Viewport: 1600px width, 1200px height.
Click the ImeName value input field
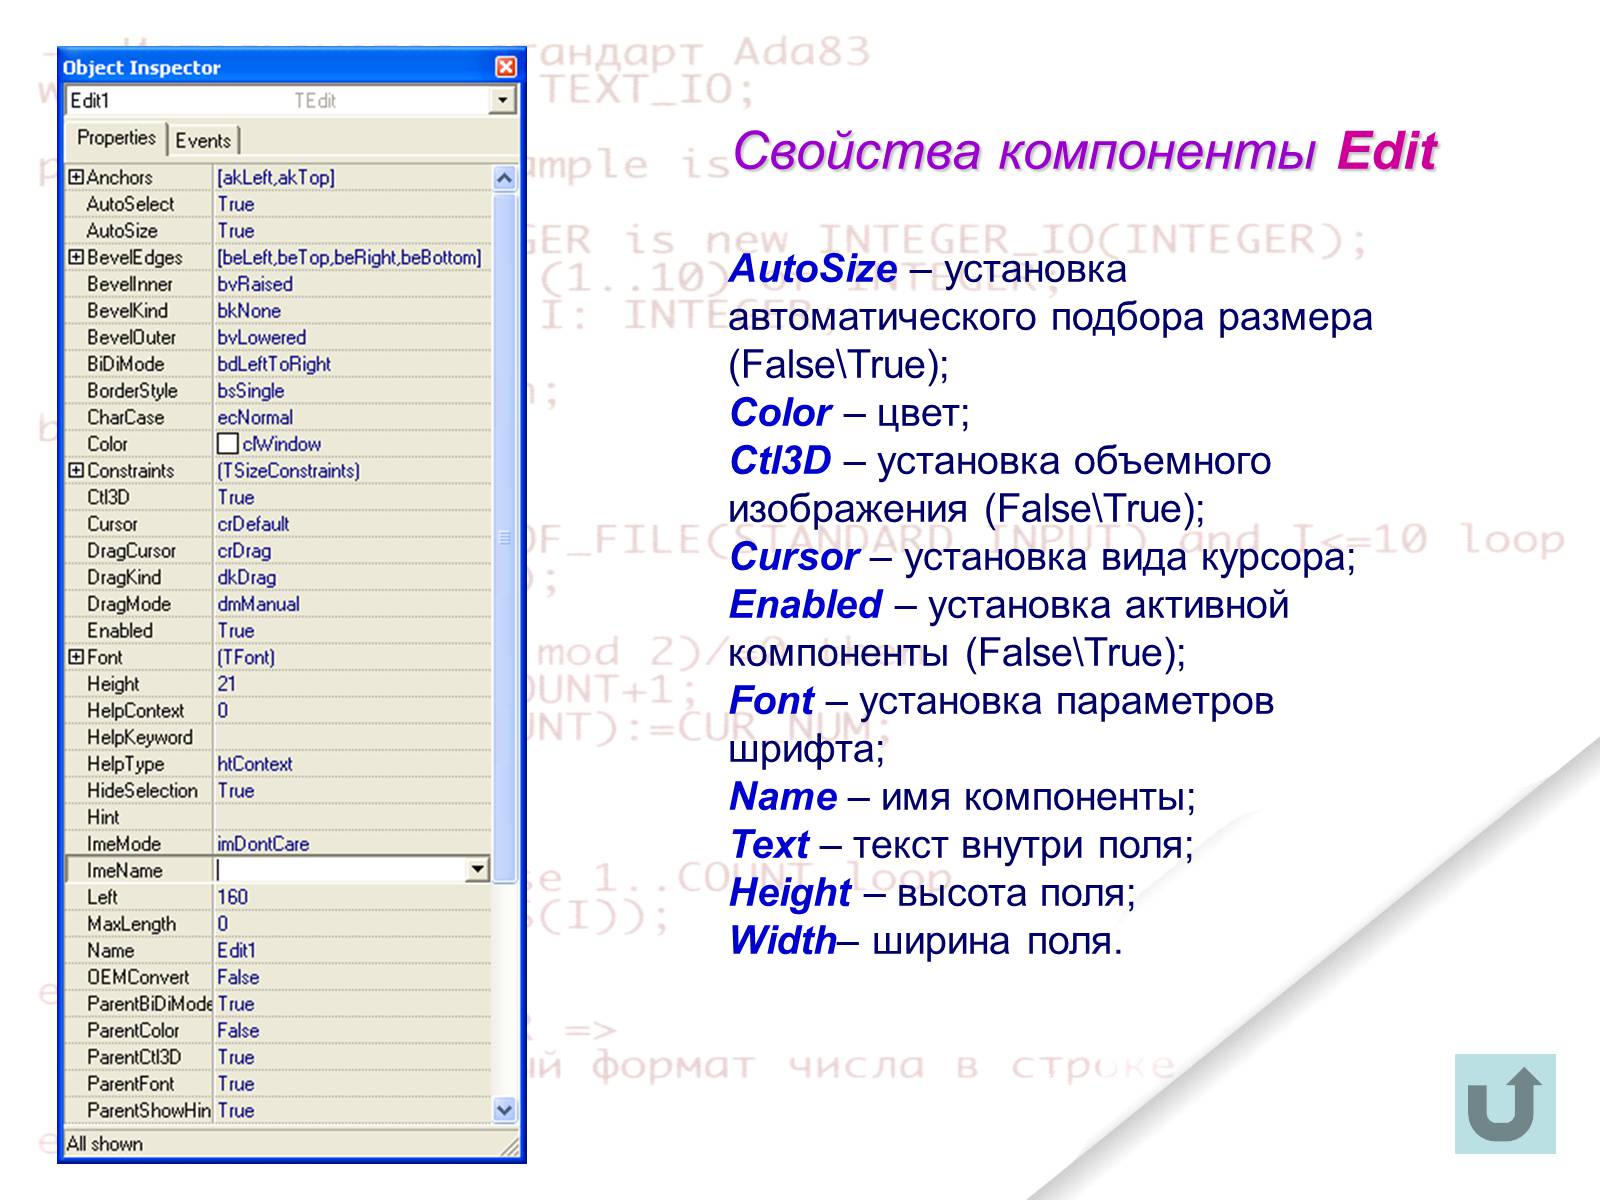tap(340, 870)
